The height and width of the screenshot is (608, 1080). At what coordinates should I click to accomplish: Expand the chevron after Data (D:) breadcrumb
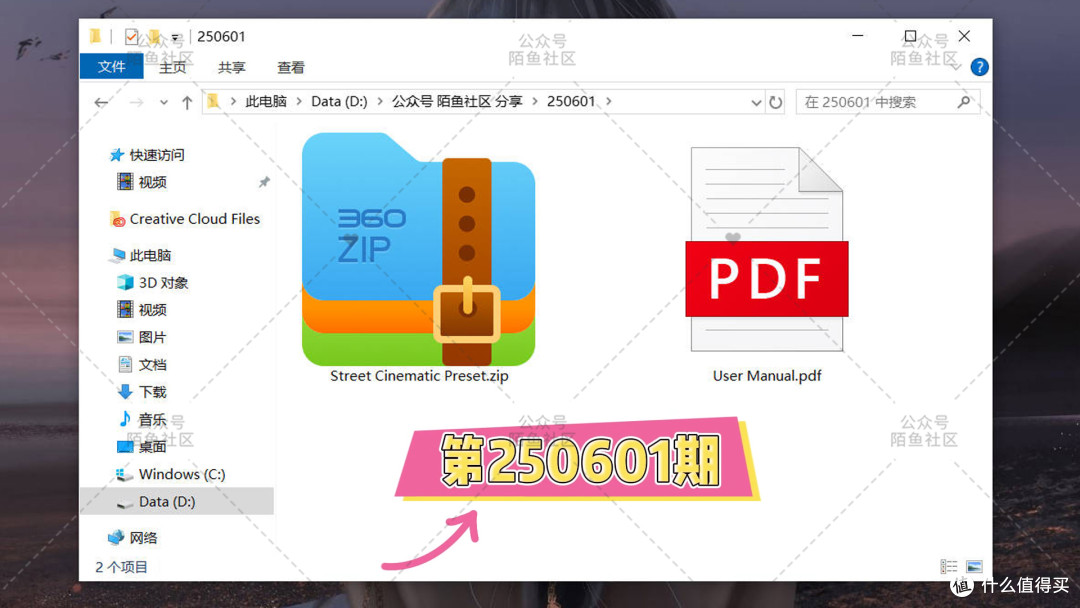[x=380, y=101]
